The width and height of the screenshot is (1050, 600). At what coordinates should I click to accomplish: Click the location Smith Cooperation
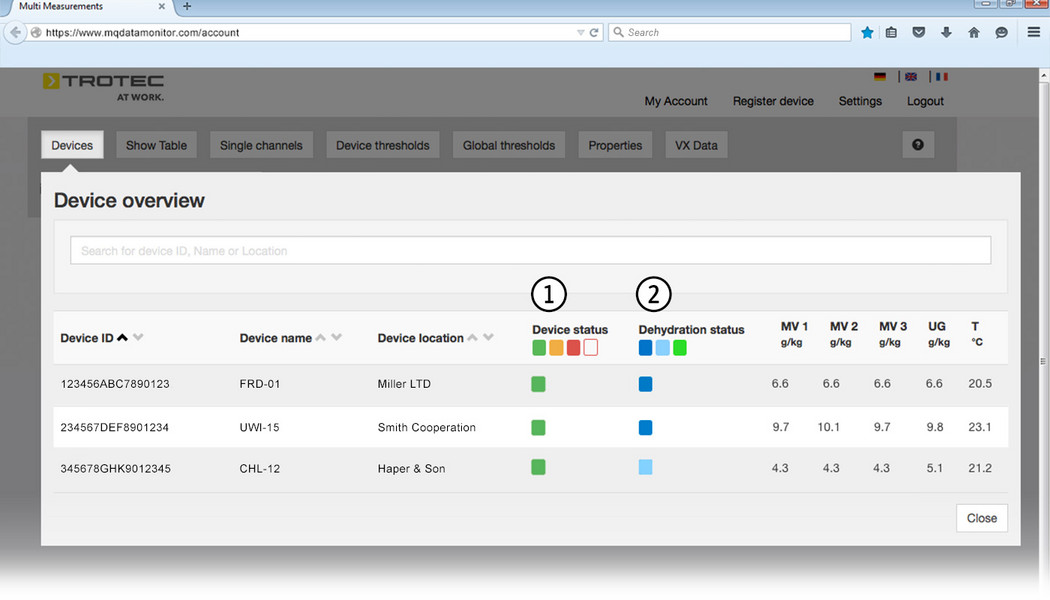[427, 427]
